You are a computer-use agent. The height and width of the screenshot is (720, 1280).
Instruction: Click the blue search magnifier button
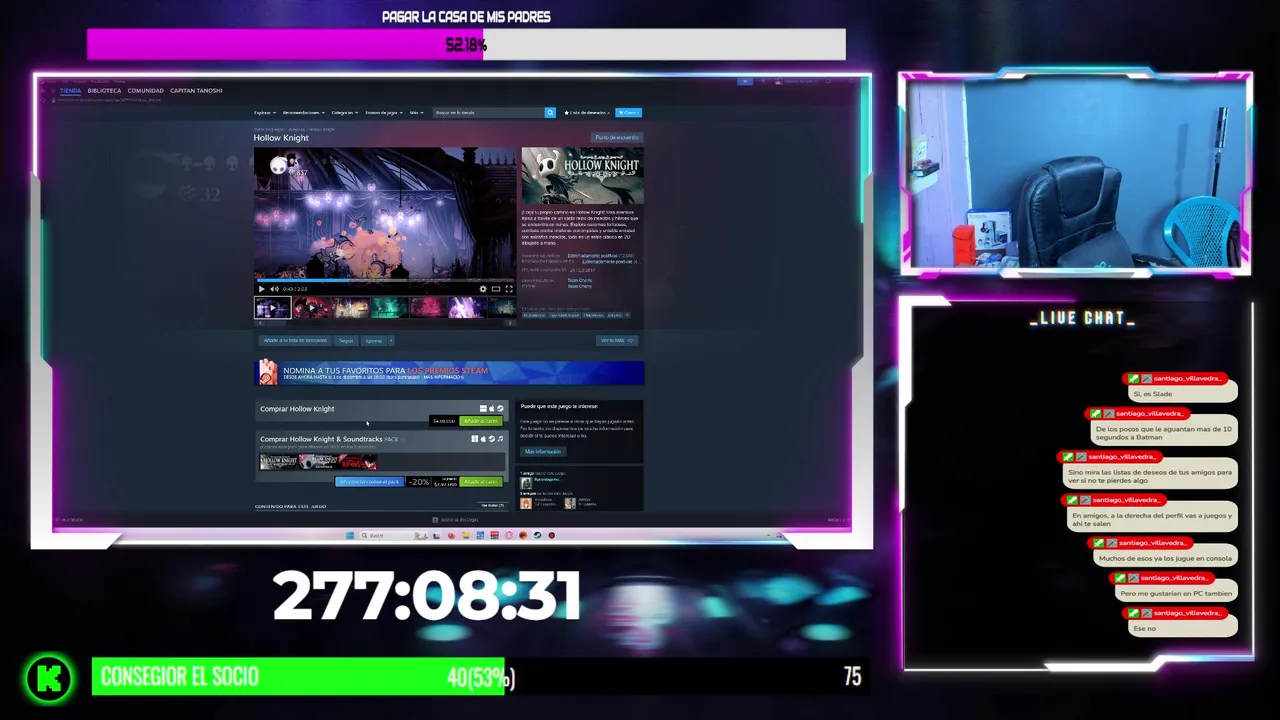pyautogui.click(x=549, y=113)
